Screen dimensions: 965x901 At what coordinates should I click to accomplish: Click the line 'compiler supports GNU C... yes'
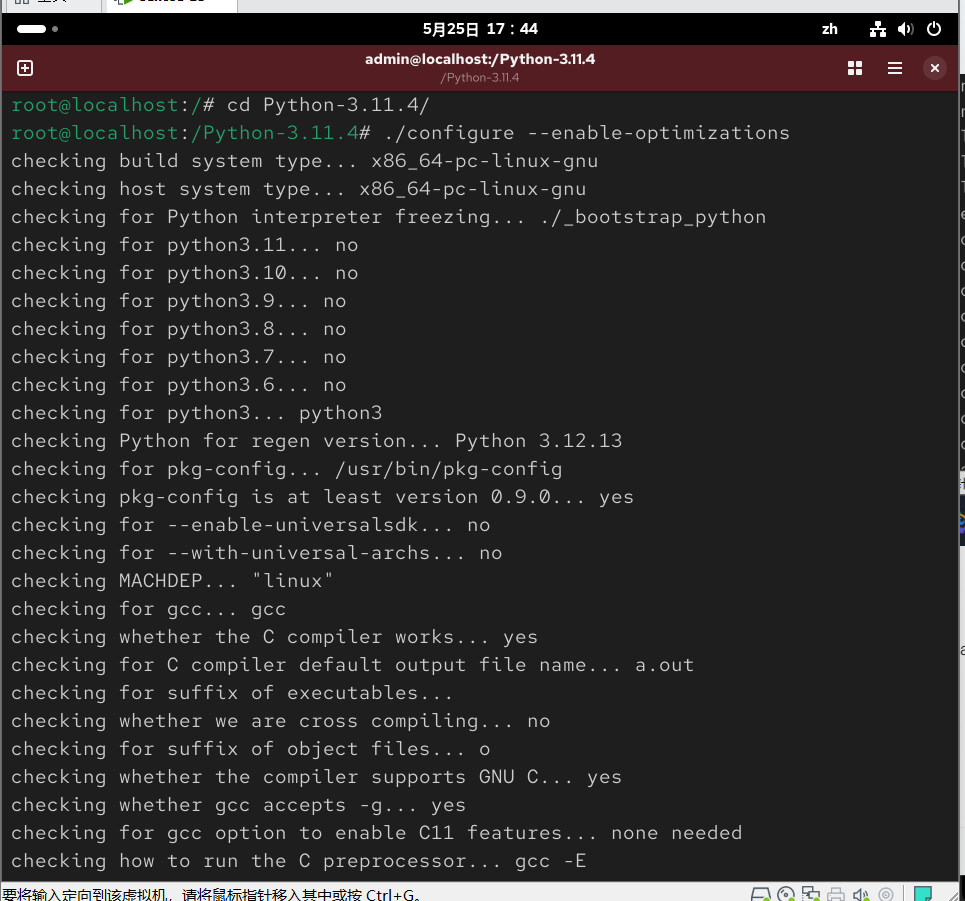point(316,777)
